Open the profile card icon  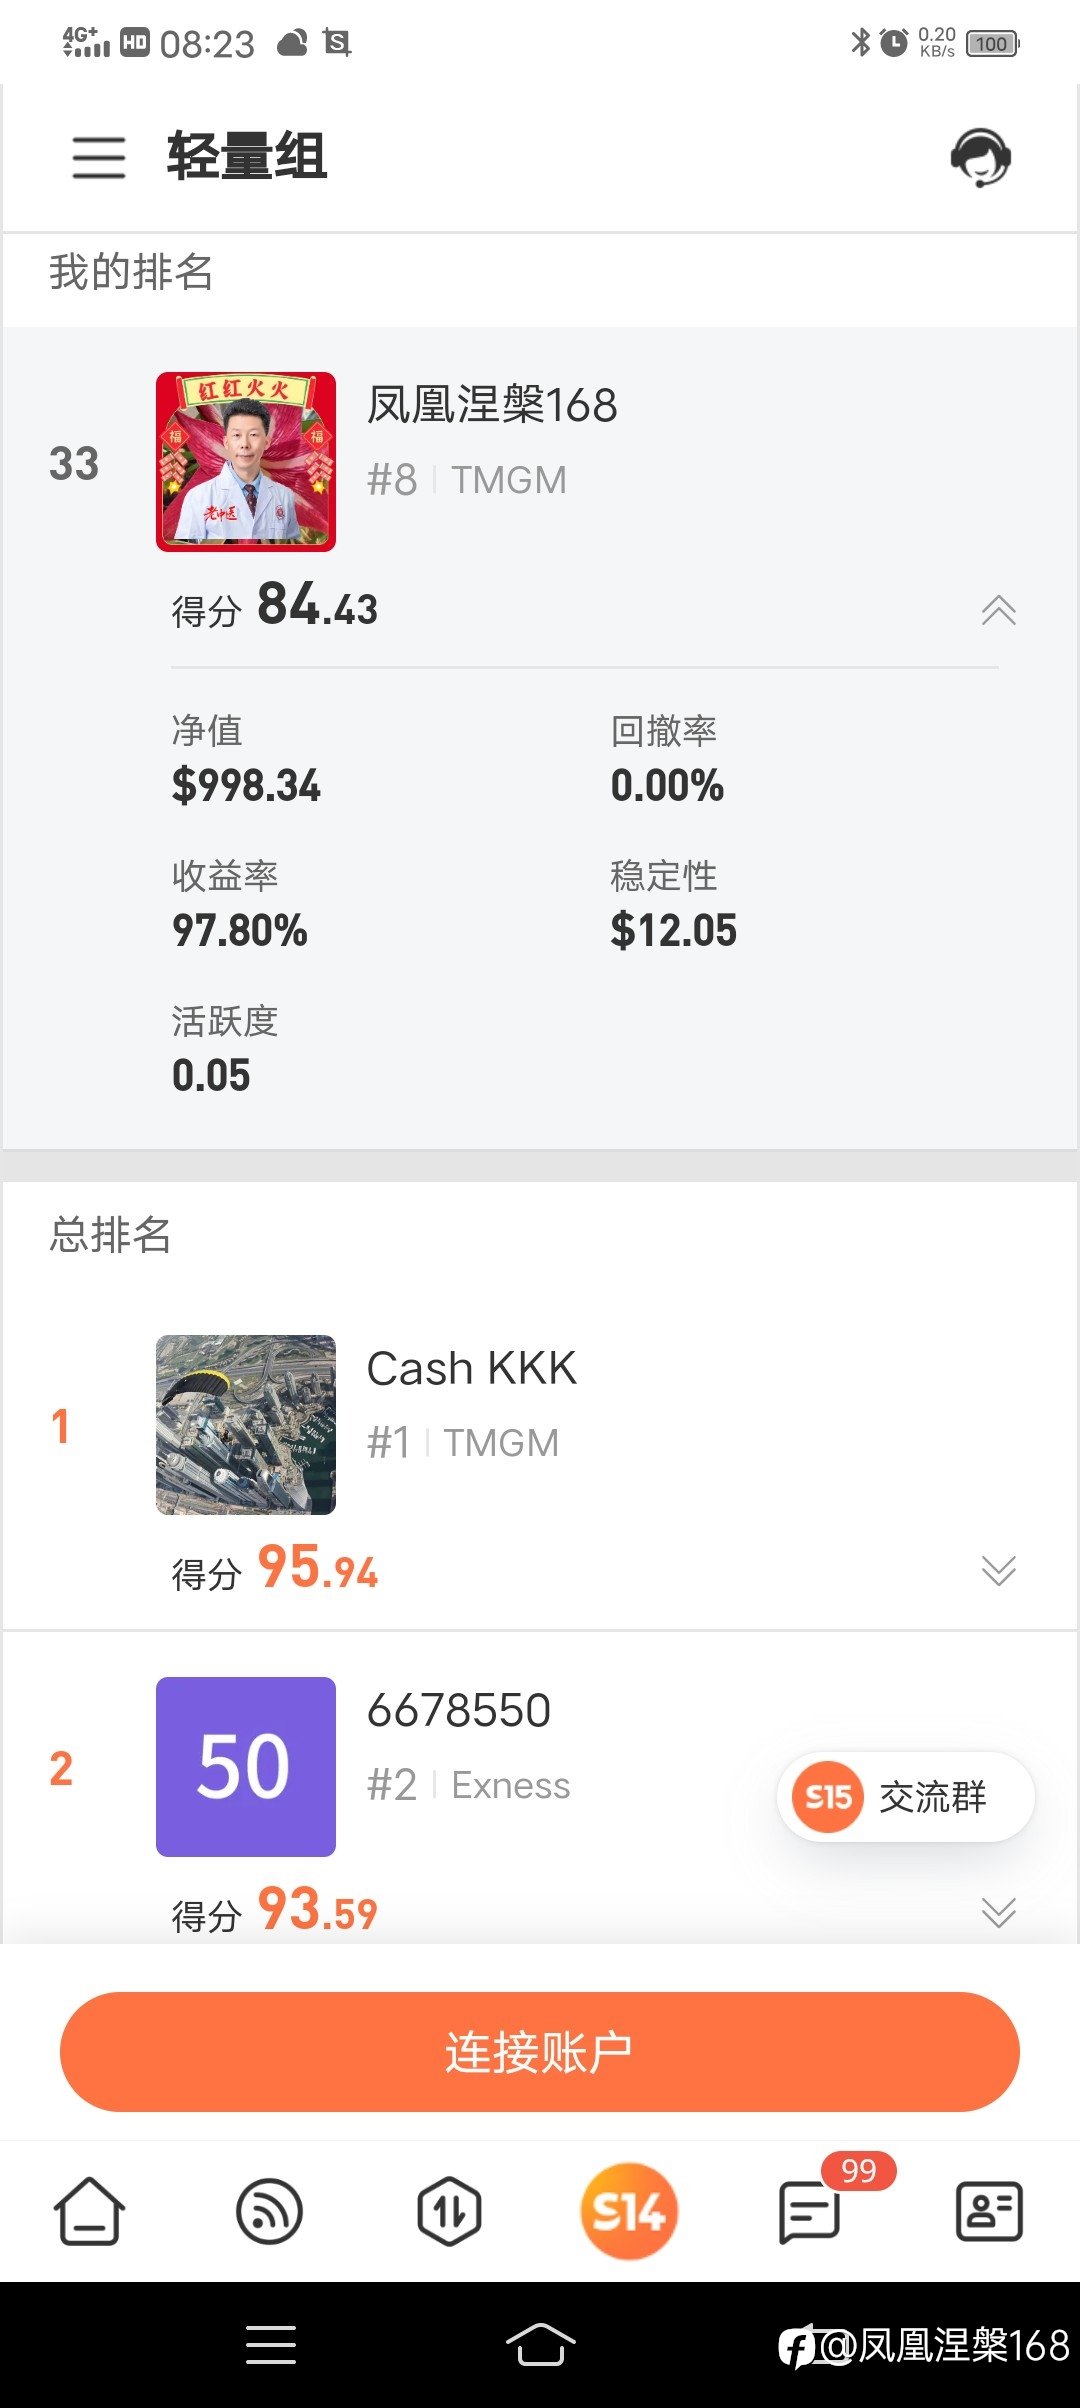pyautogui.click(x=989, y=2211)
